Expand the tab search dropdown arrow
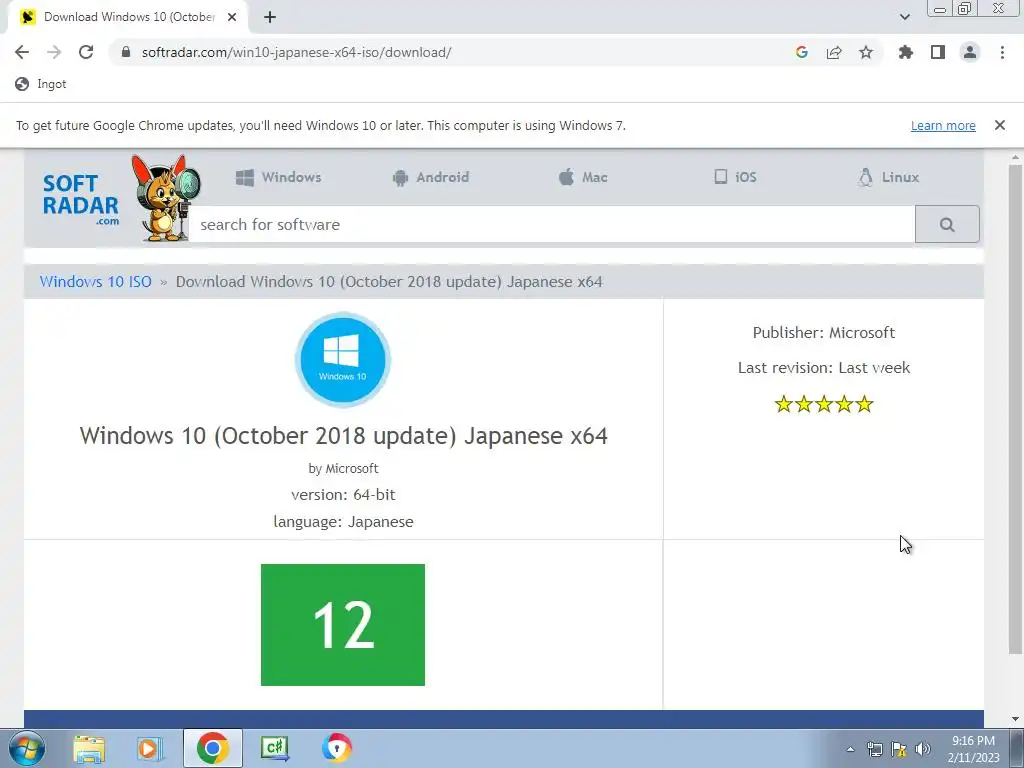The width and height of the screenshot is (1024, 768). [904, 17]
